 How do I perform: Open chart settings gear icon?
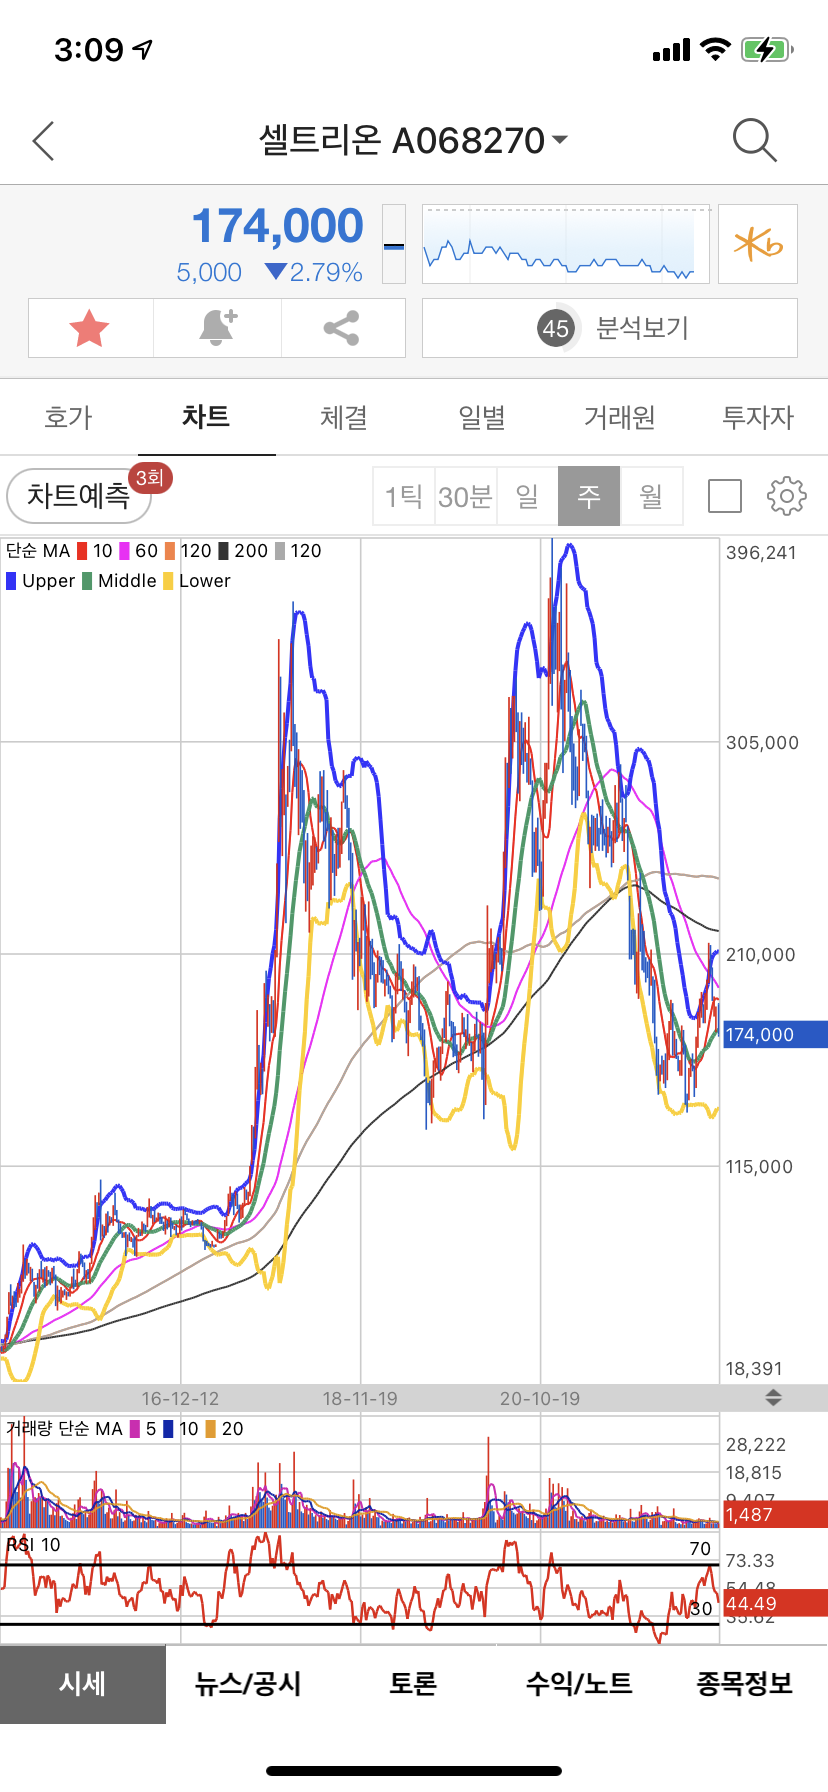[786, 495]
